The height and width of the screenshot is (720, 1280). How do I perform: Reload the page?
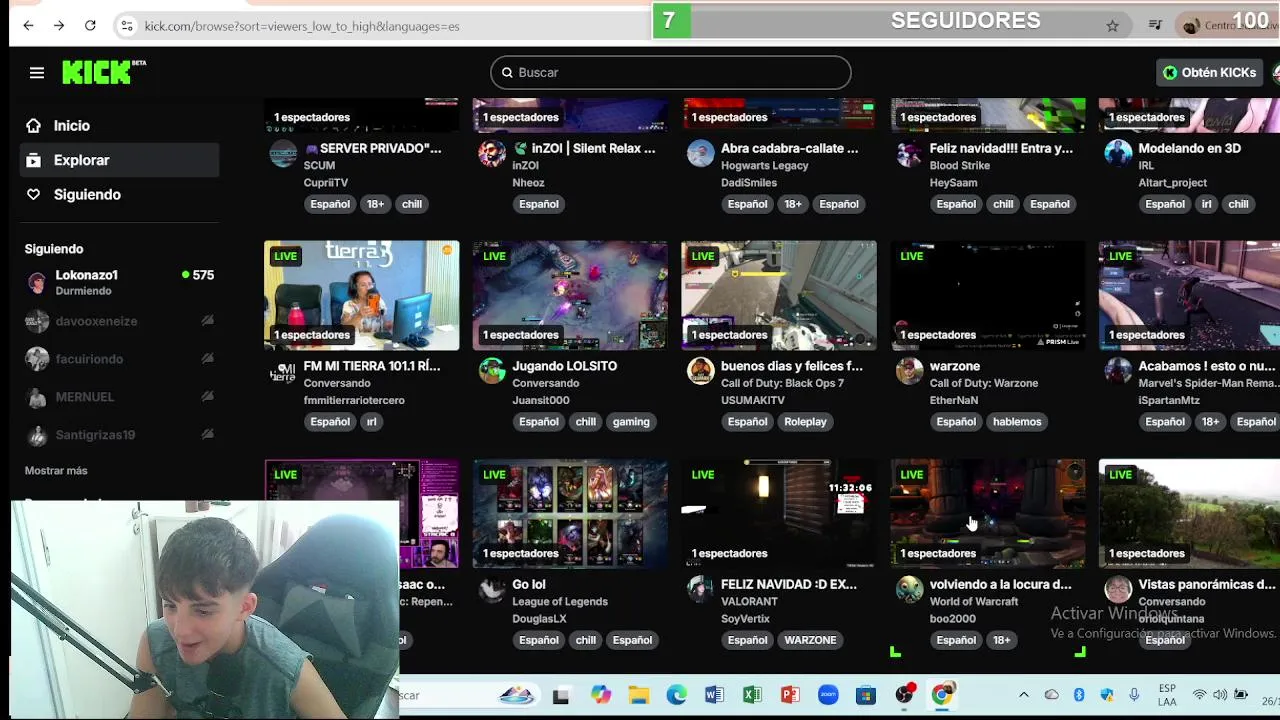point(90,26)
